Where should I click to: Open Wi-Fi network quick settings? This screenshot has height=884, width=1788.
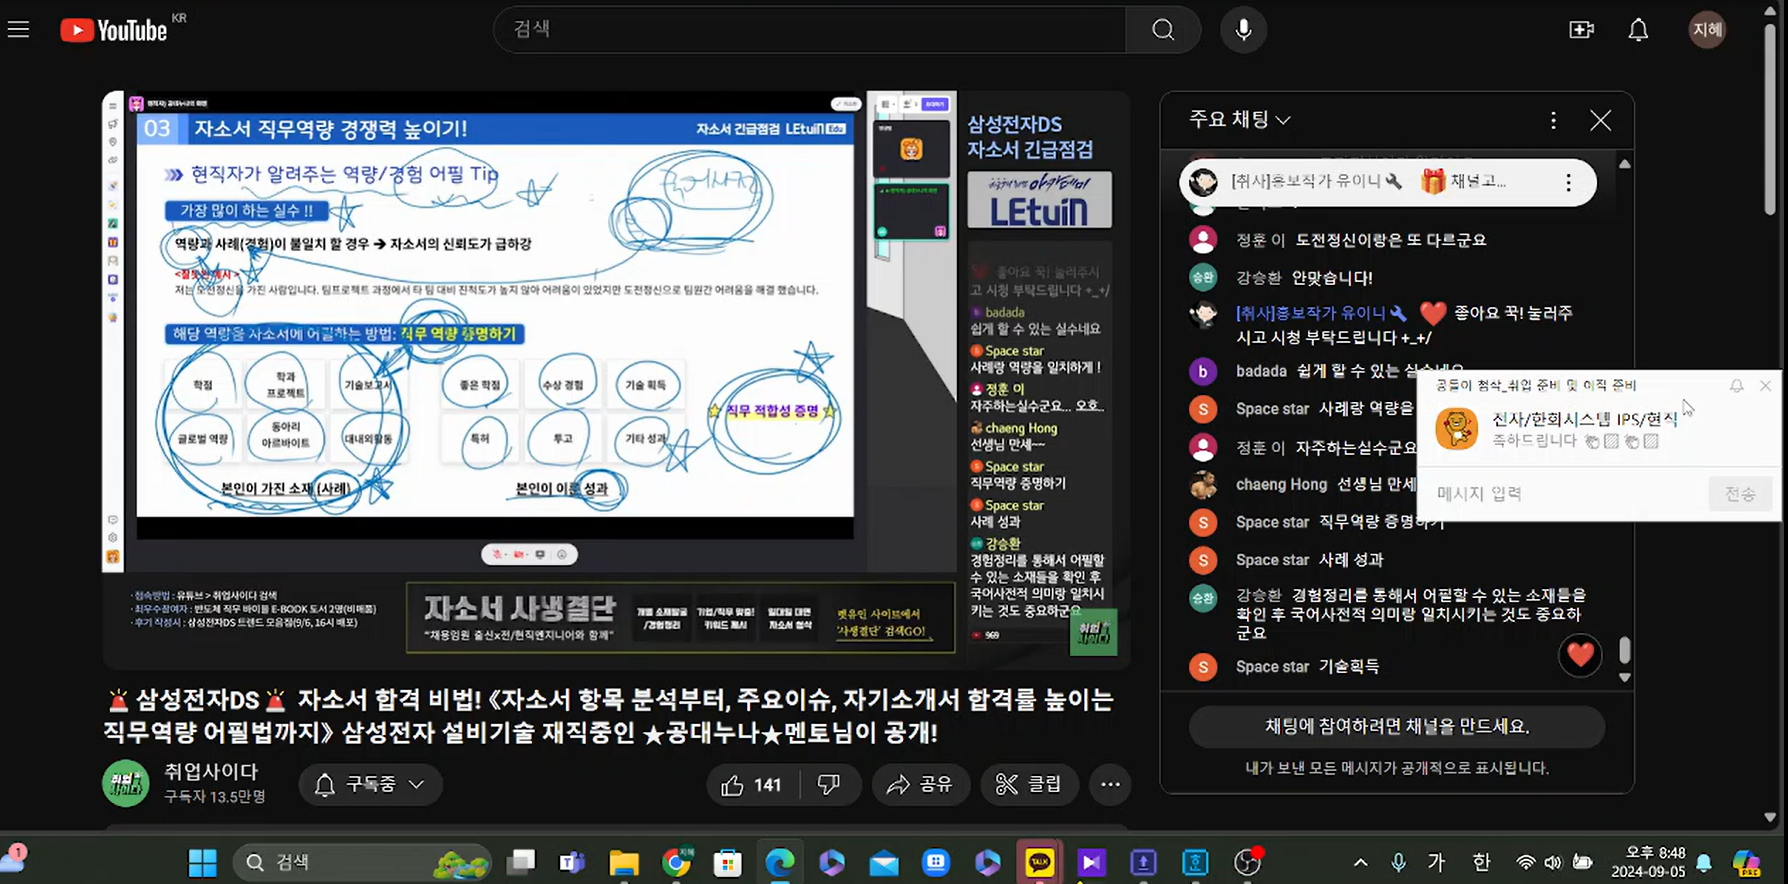(1525, 862)
